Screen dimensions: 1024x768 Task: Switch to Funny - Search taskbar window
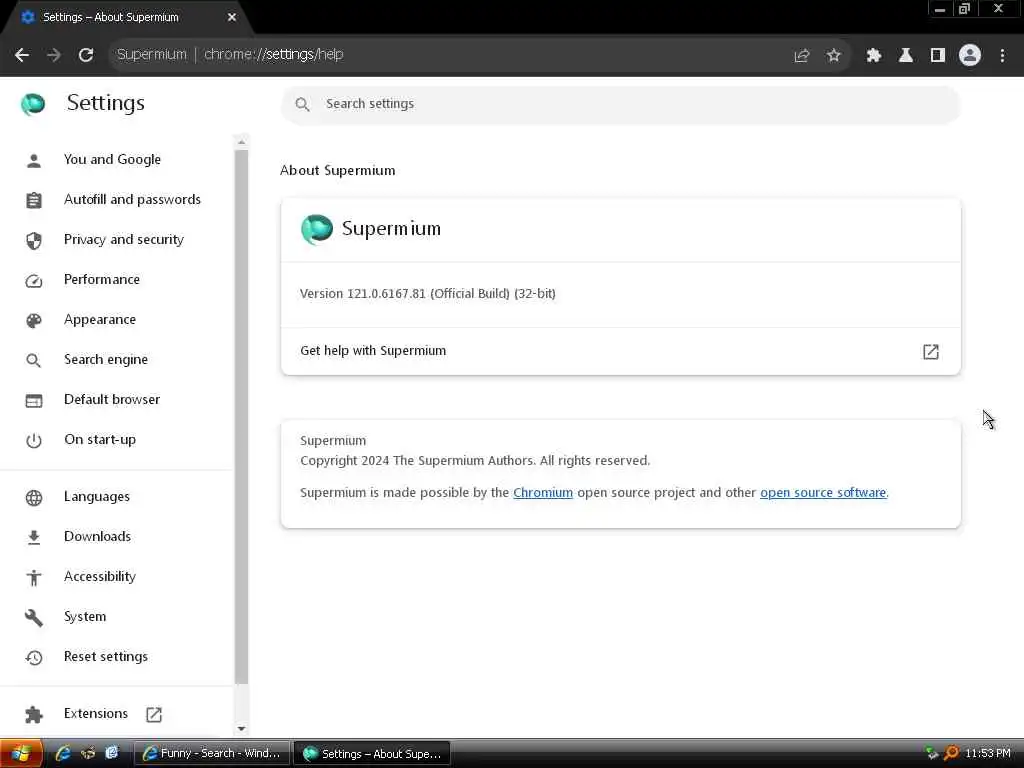(x=211, y=754)
